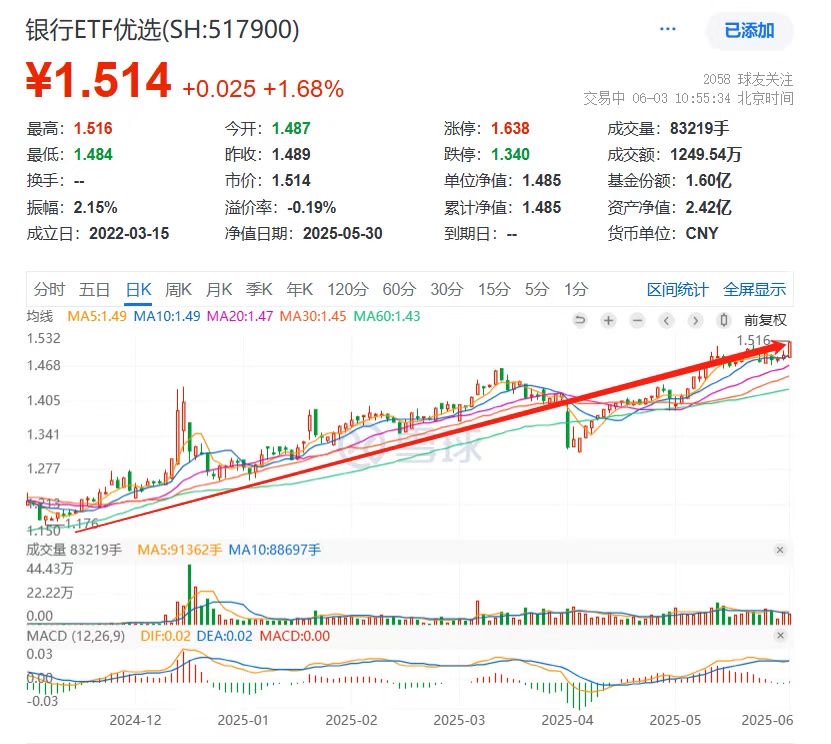This screenshot has width=831, height=744.
Task: Open the 前复权 adjustment dropdown
Action: click(765, 320)
